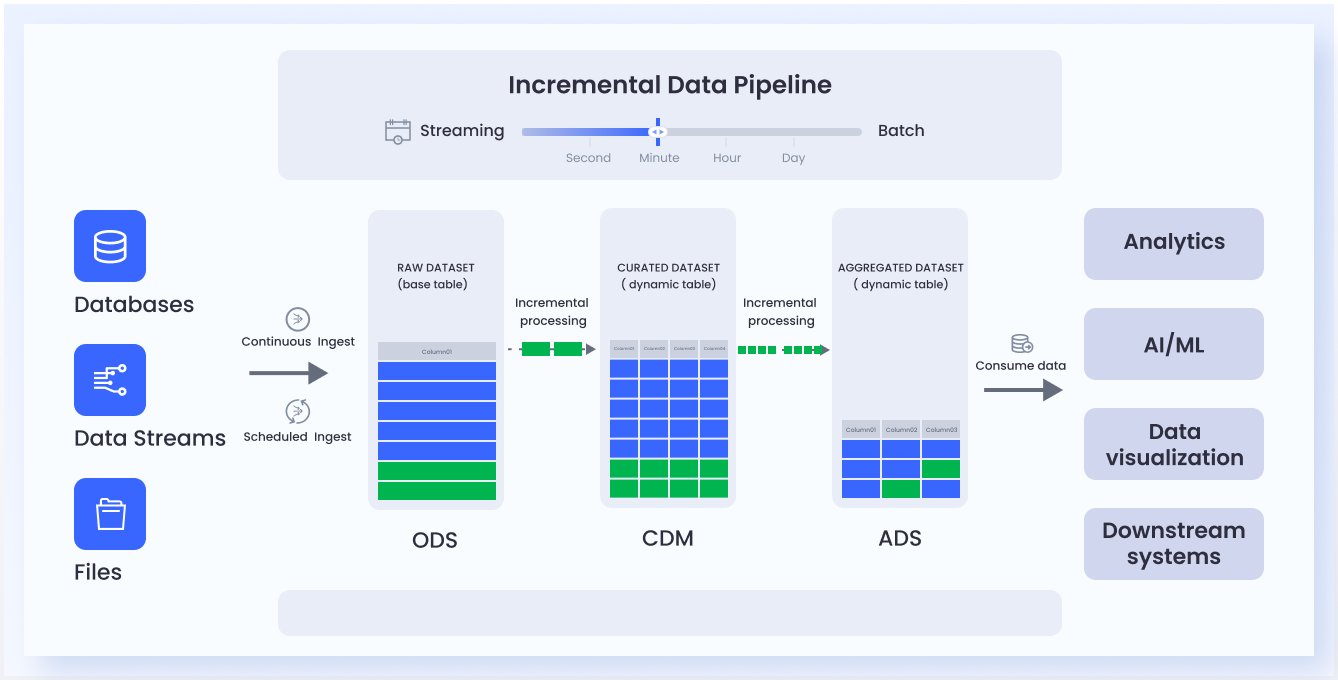Image resolution: width=1338 pixels, height=680 pixels.
Task: Select the Data Streams icon
Action: pos(110,380)
